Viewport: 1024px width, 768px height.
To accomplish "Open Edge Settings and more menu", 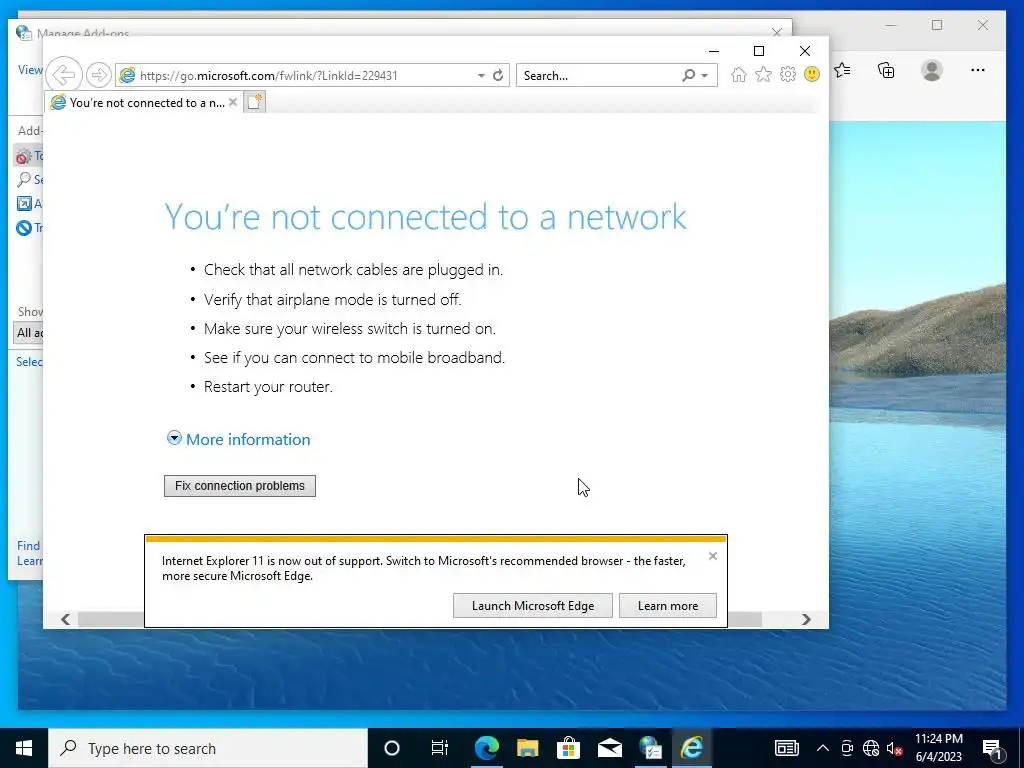I will point(978,70).
